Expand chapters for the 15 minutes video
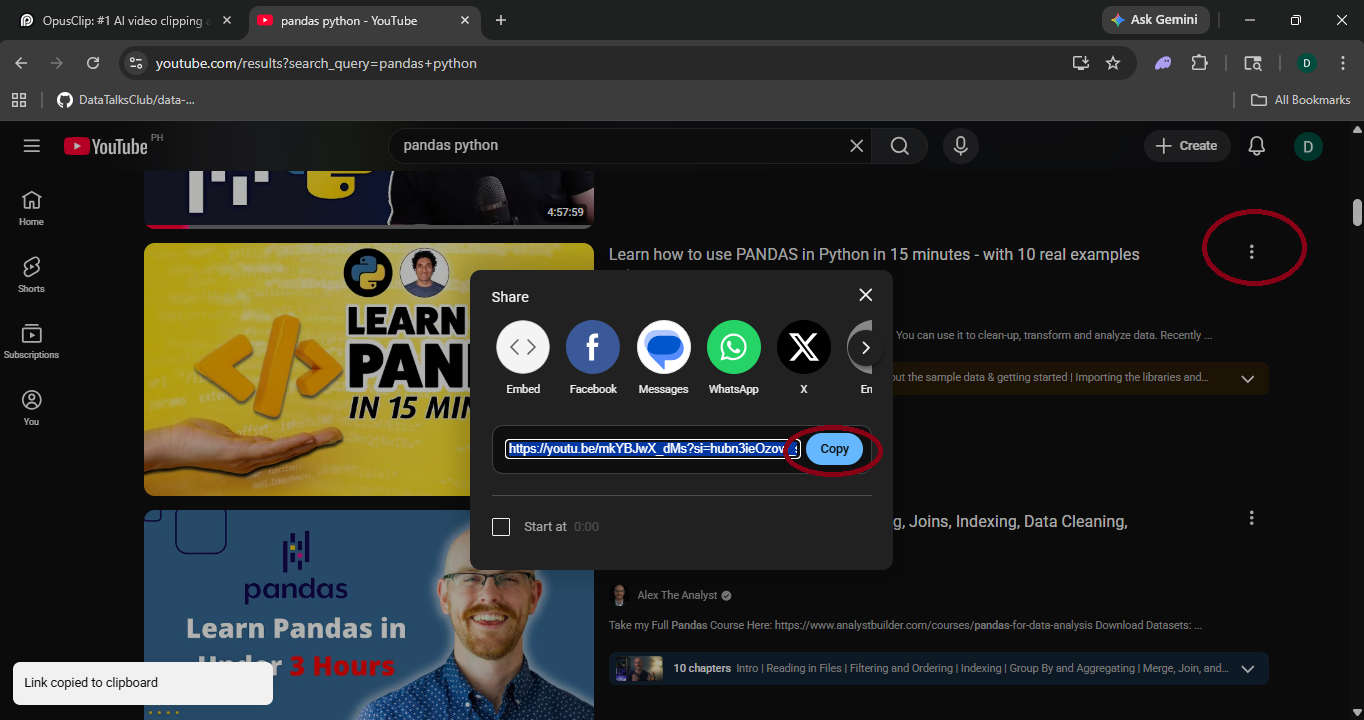The image size is (1364, 720). tap(1248, 379)
